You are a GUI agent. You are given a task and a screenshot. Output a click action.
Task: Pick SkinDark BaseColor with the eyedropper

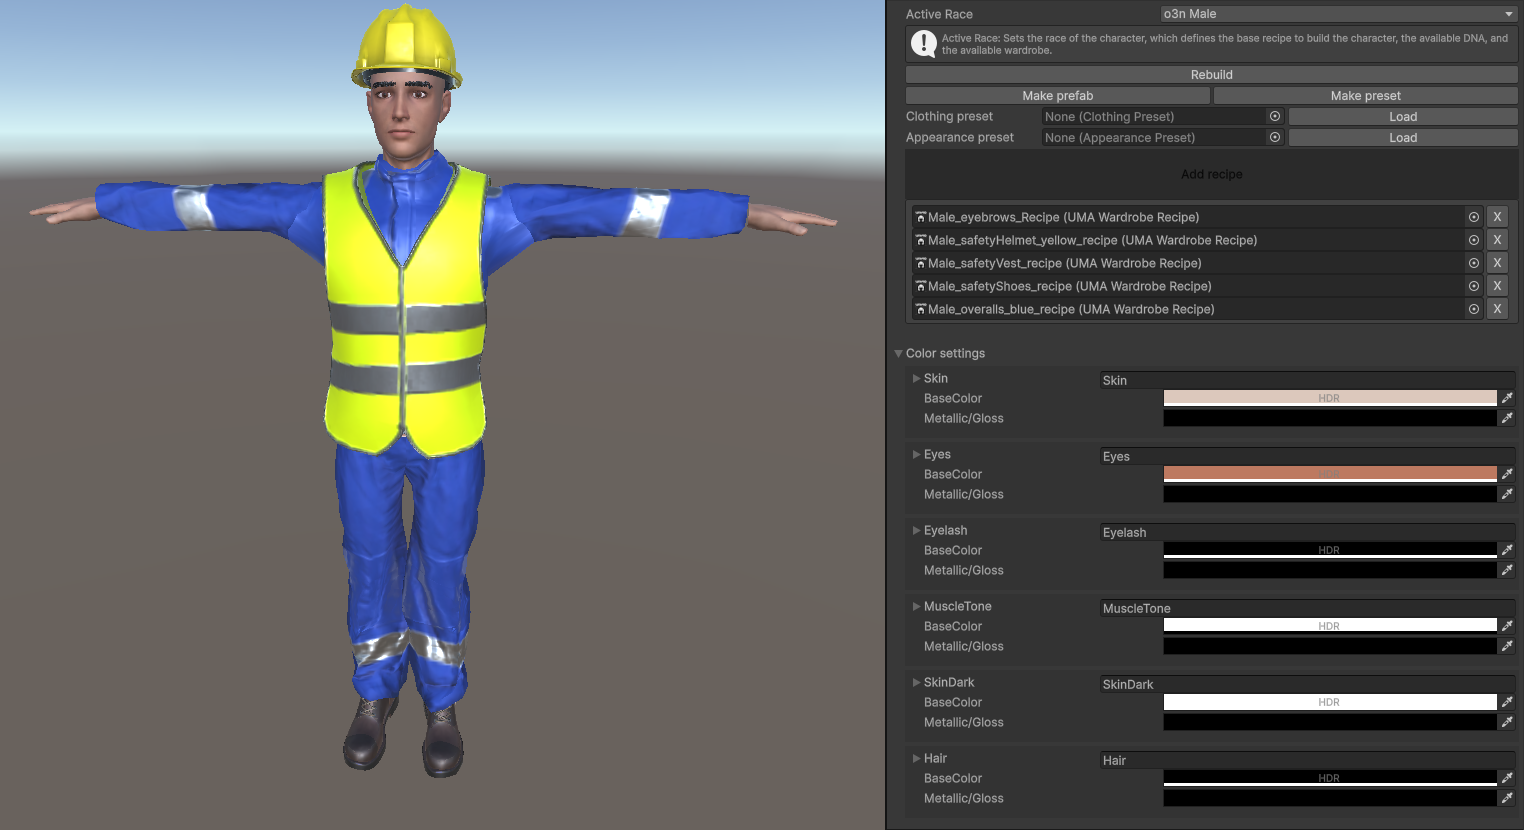click(1507, 702)
